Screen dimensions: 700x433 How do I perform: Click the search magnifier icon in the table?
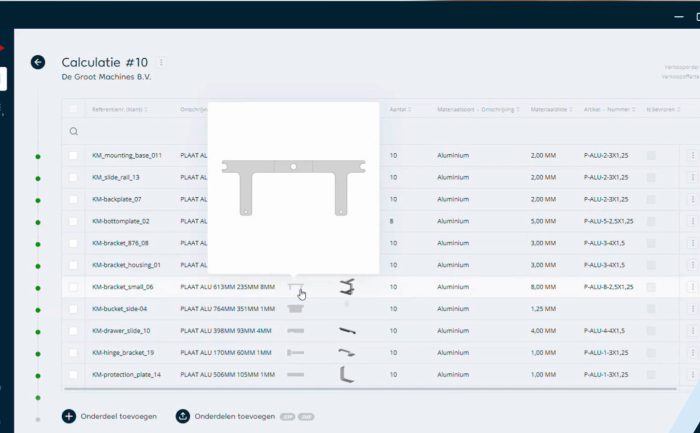point(73,131)
